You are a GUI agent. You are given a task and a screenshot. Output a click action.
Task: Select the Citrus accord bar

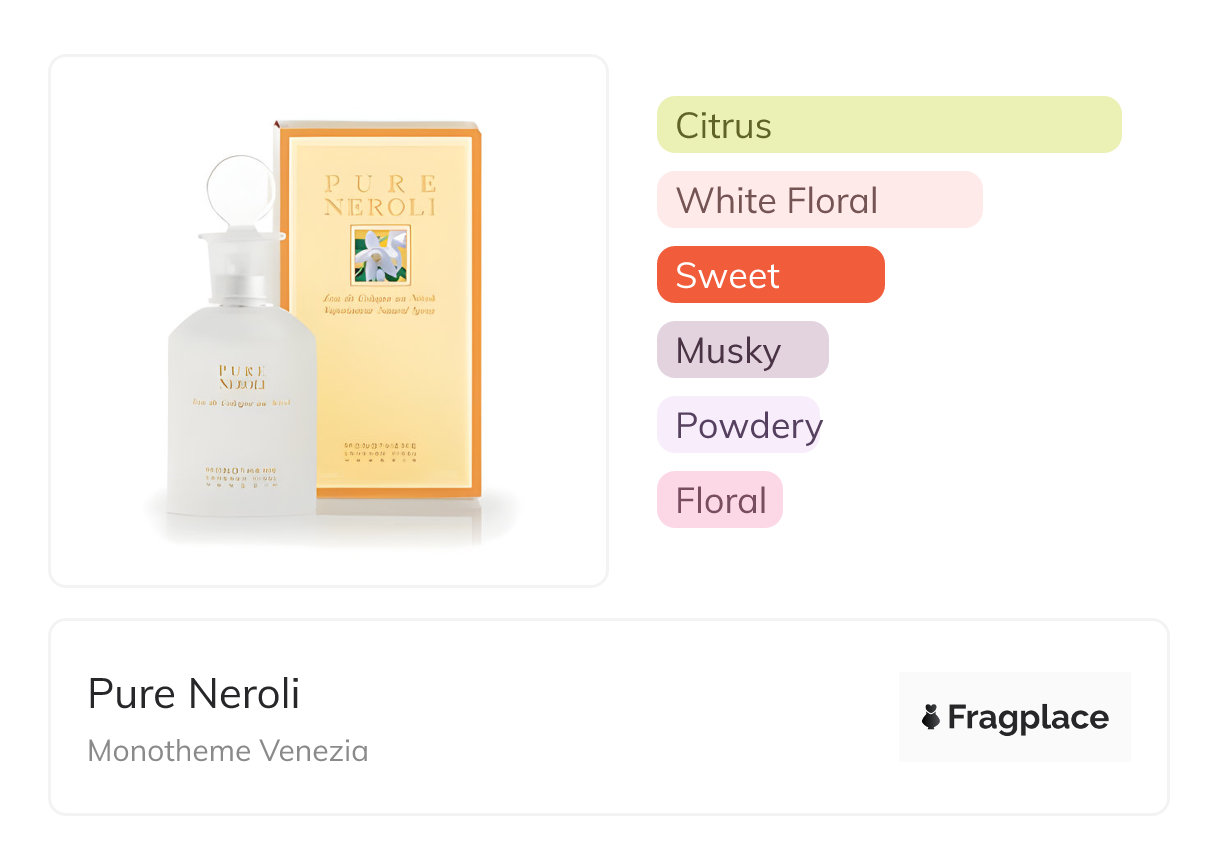[x=888, y=125]
